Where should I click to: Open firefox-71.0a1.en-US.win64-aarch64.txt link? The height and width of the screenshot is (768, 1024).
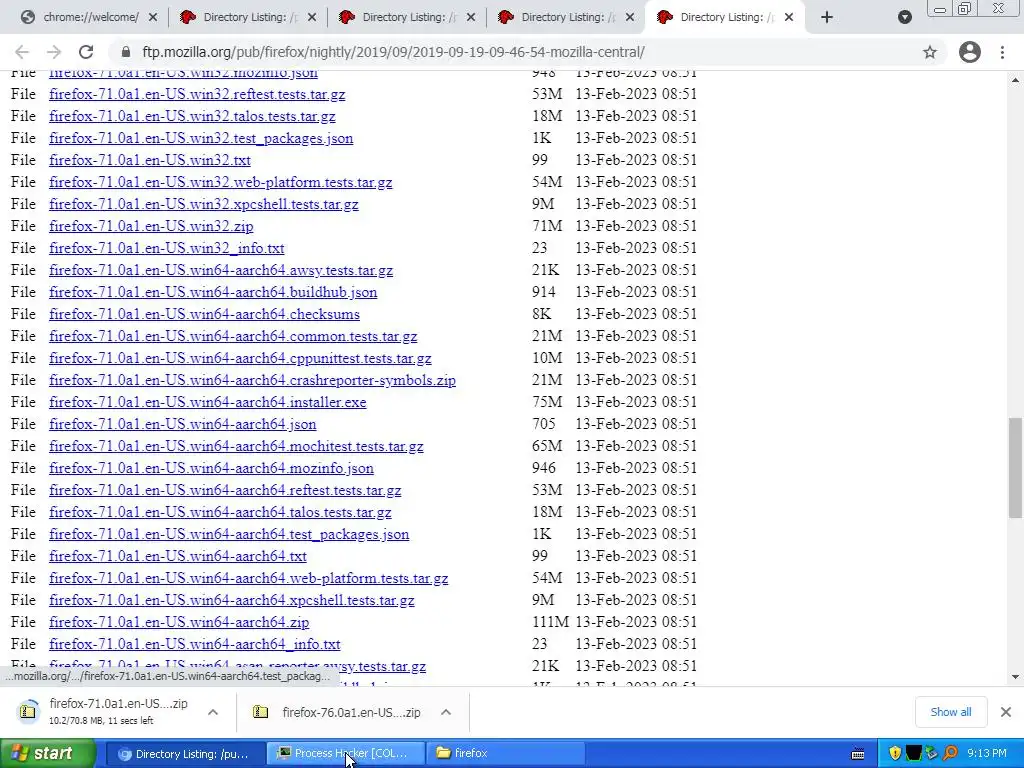point(178,556)
